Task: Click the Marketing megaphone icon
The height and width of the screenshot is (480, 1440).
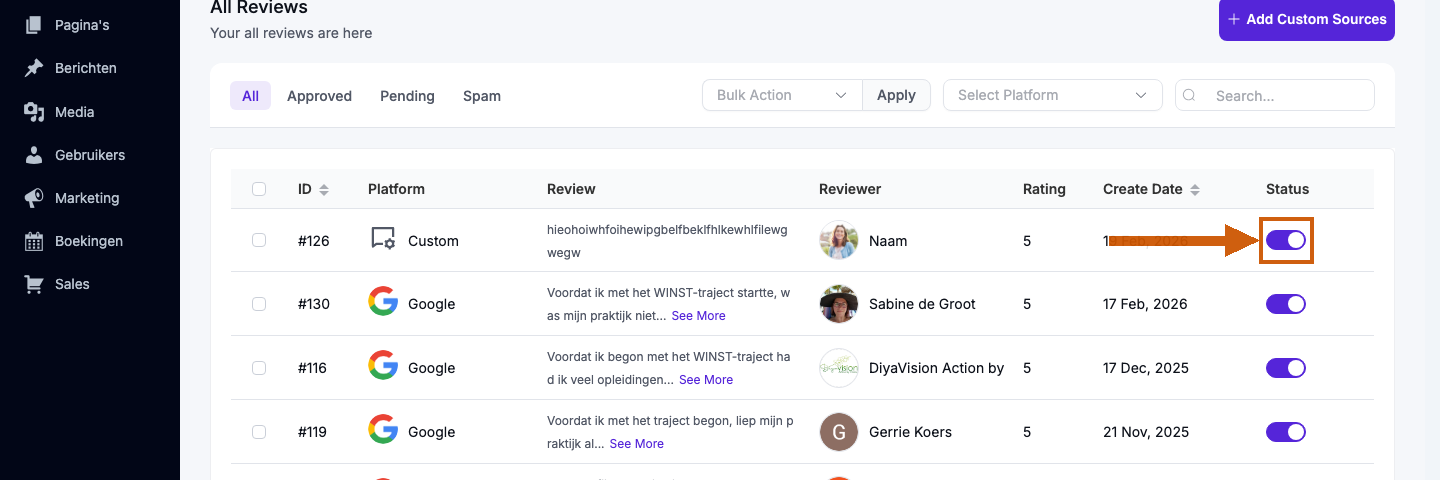Action: (x=34, y=198)
